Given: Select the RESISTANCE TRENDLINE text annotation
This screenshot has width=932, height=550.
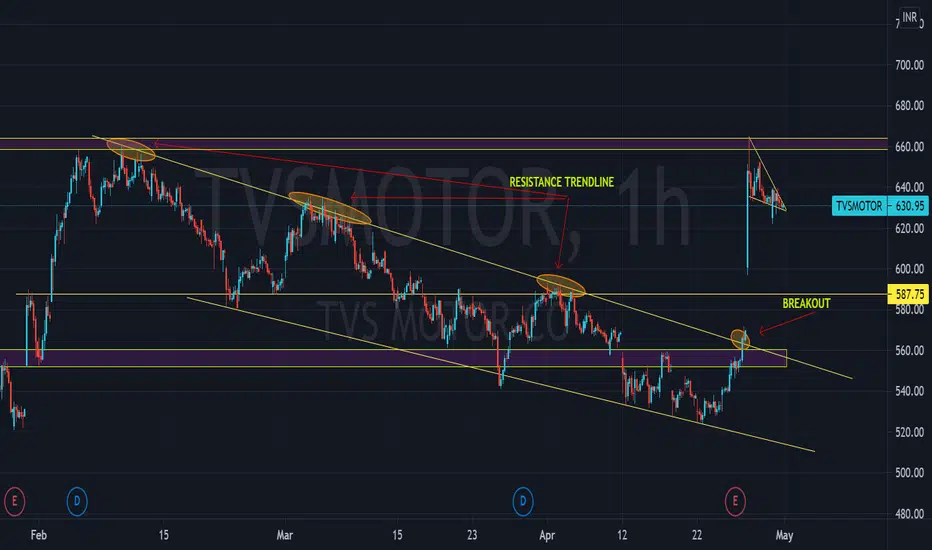Looking at the screenshot, I should [x=561, y=182].
